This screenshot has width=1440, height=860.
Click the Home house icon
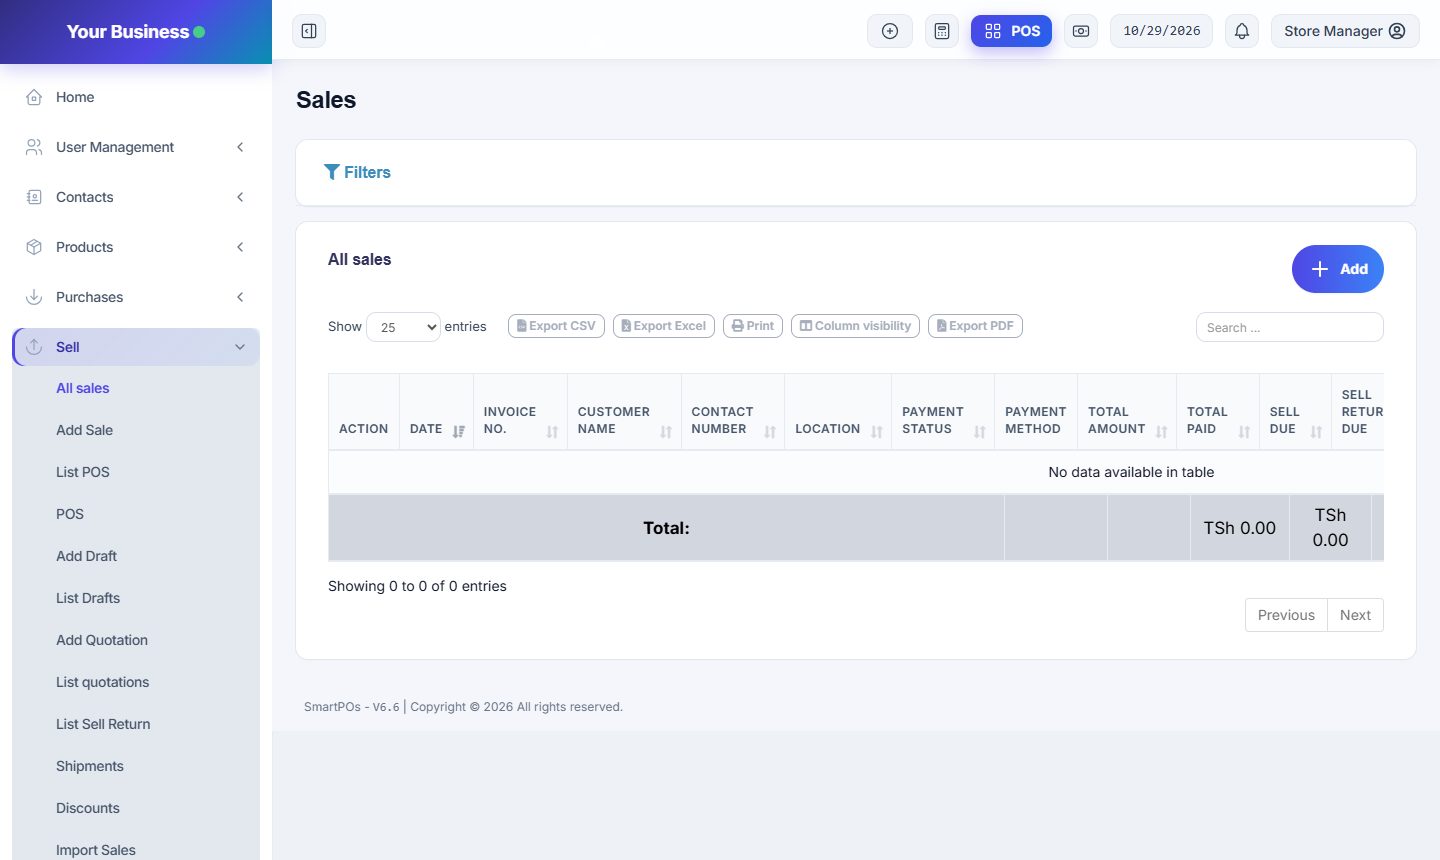(x=34, y=97)
